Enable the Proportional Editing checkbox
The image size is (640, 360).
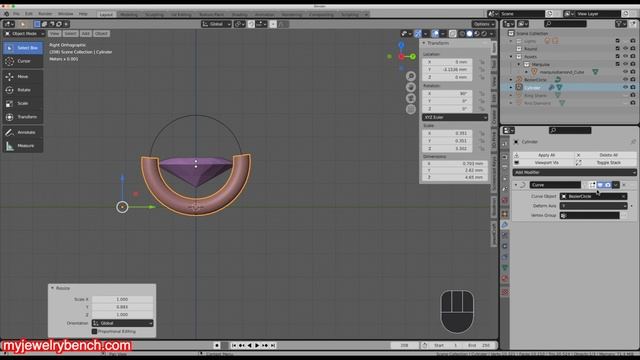94,331
